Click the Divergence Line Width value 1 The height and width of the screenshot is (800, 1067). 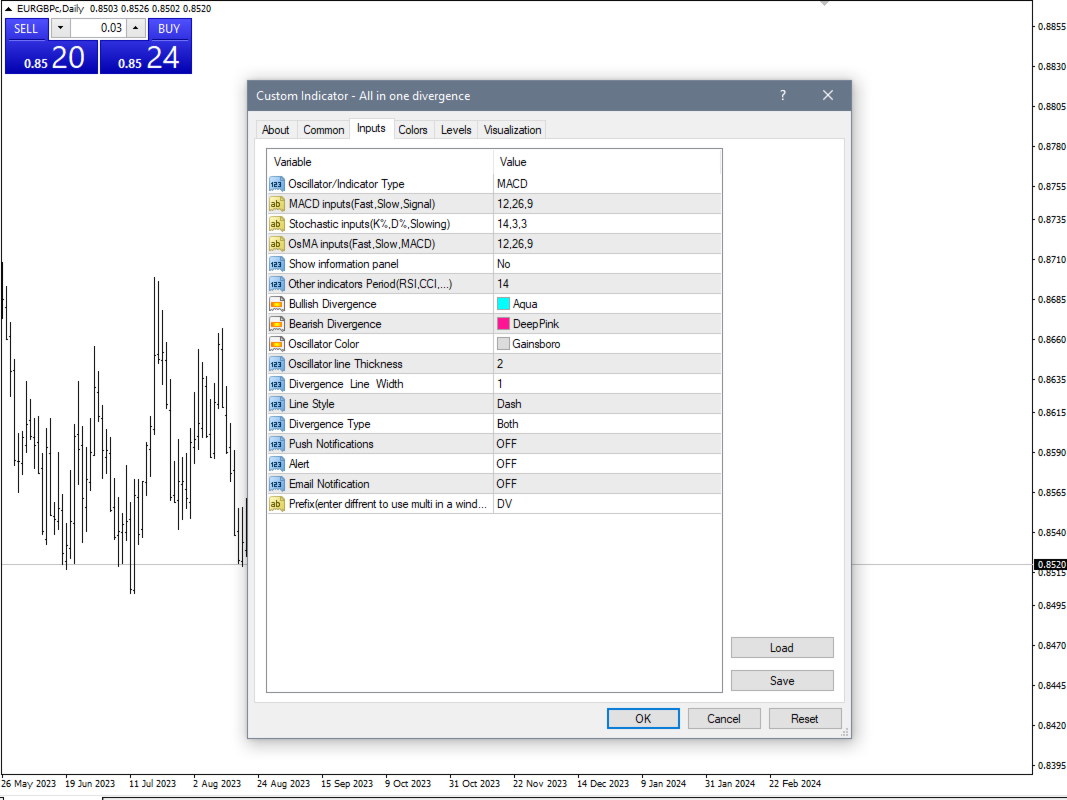(x=607, y=384)
